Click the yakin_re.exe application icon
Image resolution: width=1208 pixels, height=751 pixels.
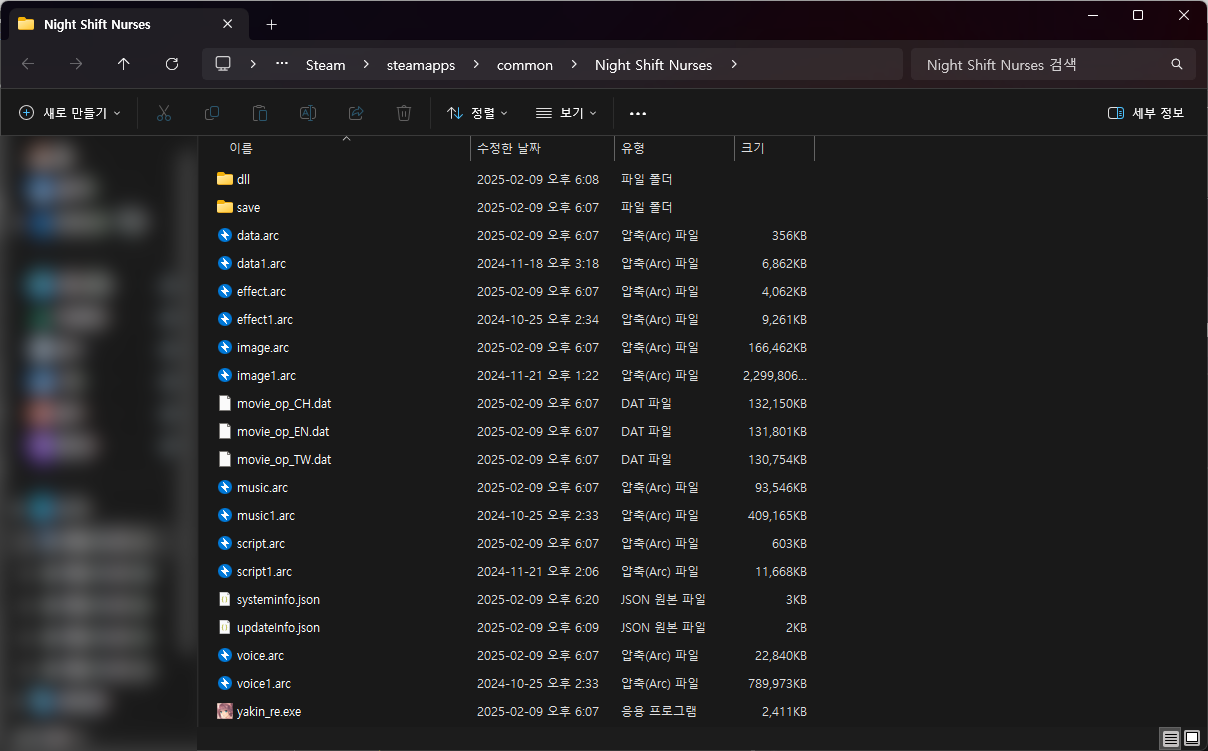click(224, 711)
